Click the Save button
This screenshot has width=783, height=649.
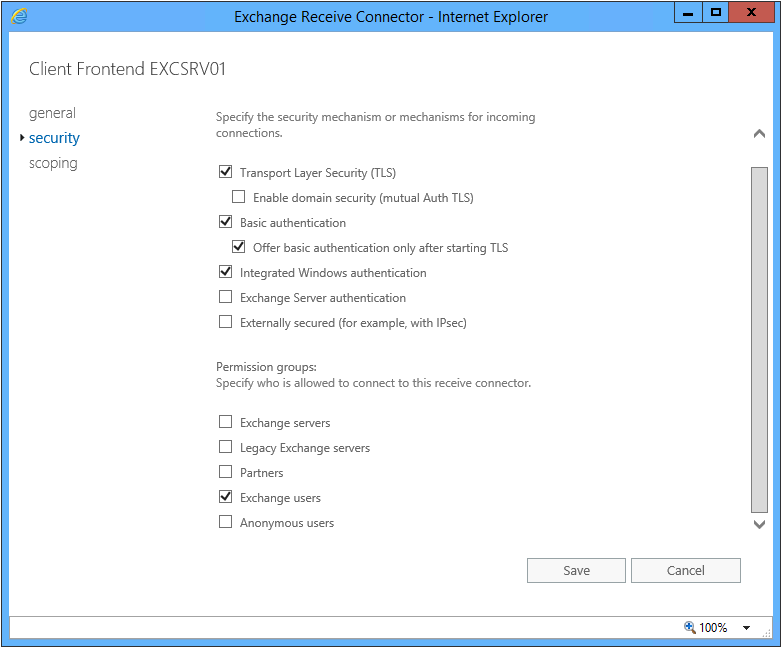(576, 570)
